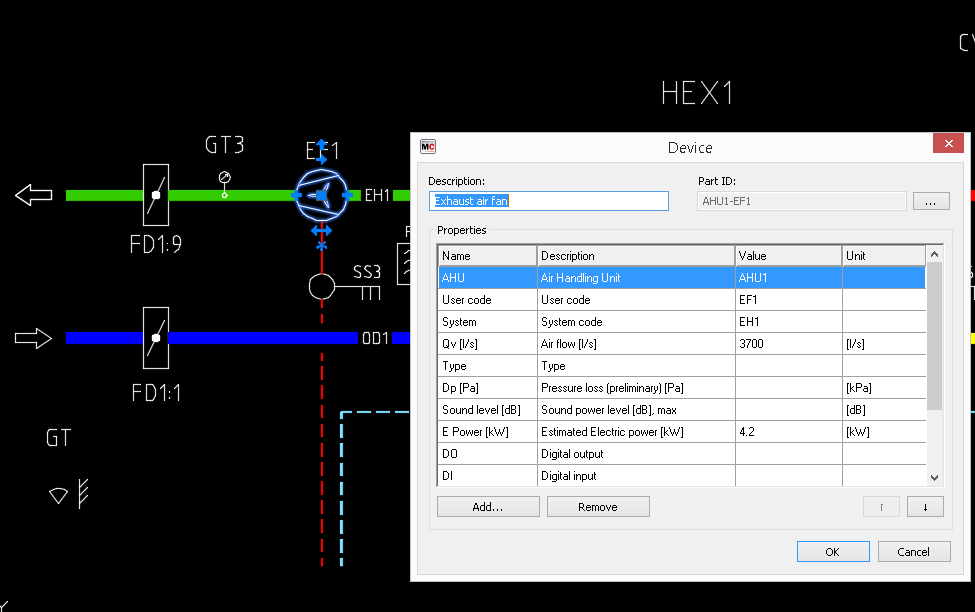Click the exhaust fan EF1 symbol
Viewport: 975px width, 612px height.
[x=321, y=196]
